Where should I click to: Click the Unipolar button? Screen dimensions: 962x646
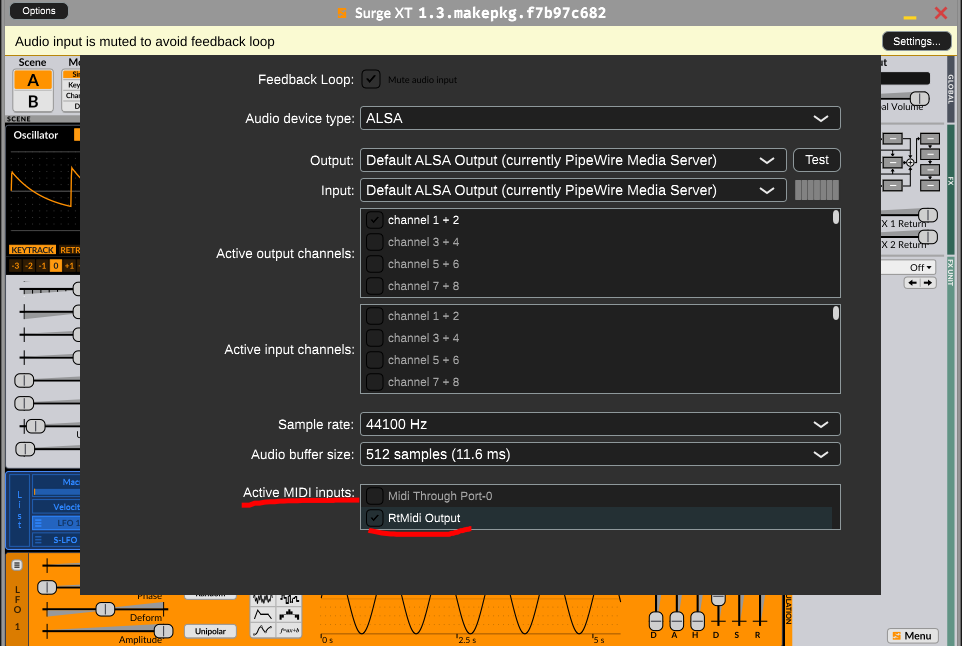click(210, 631)
